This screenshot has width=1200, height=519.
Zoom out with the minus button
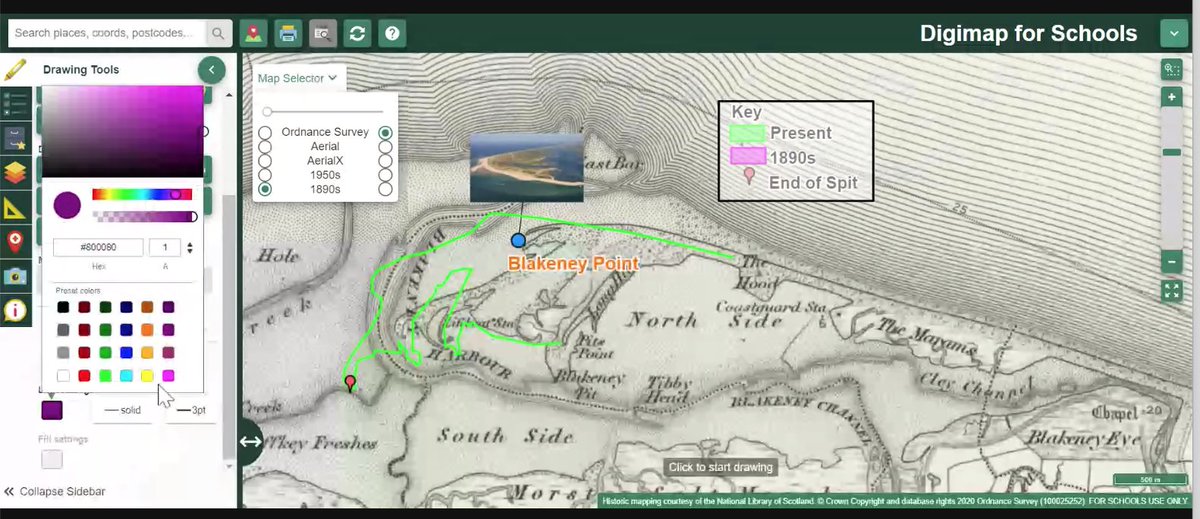click(1171, 263)
